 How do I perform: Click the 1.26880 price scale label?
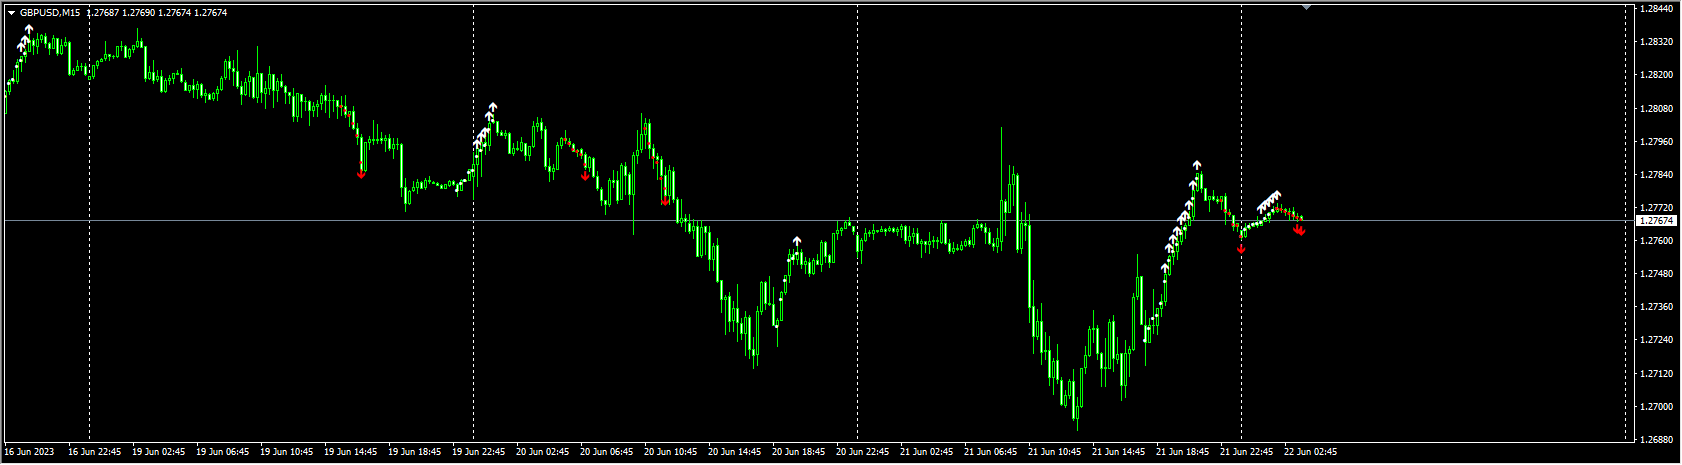coord(1658,439)
